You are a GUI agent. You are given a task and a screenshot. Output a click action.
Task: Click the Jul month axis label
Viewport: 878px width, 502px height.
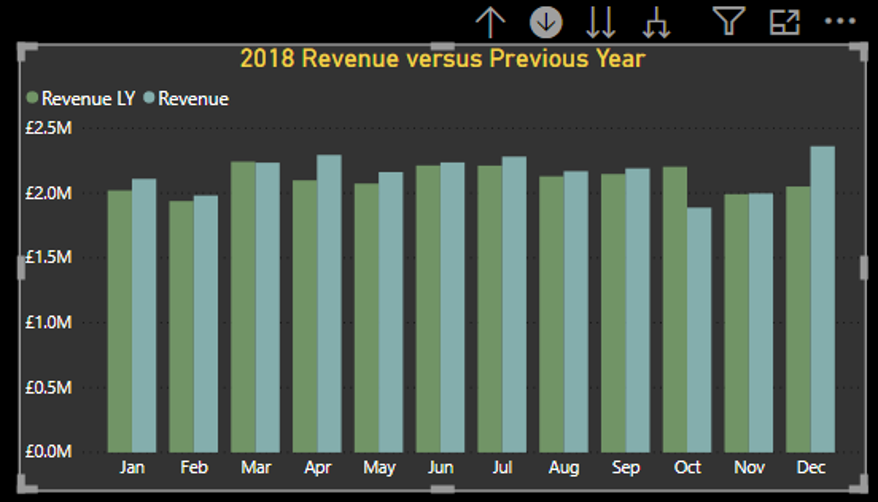coord(502,468)
